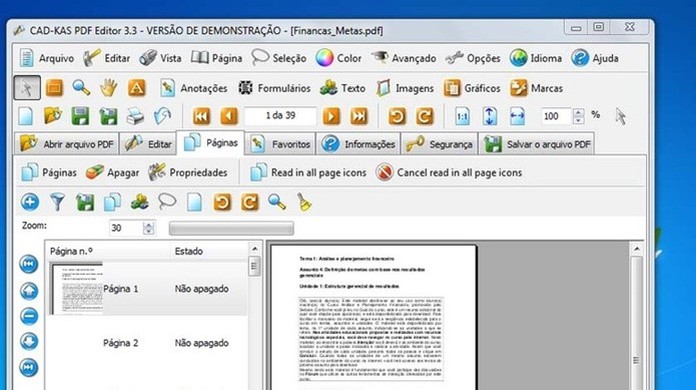The height and width of the screenshot is (390, 696).
Task: Select the magnifier zoom tool in second row
Action: coord(81,88)
